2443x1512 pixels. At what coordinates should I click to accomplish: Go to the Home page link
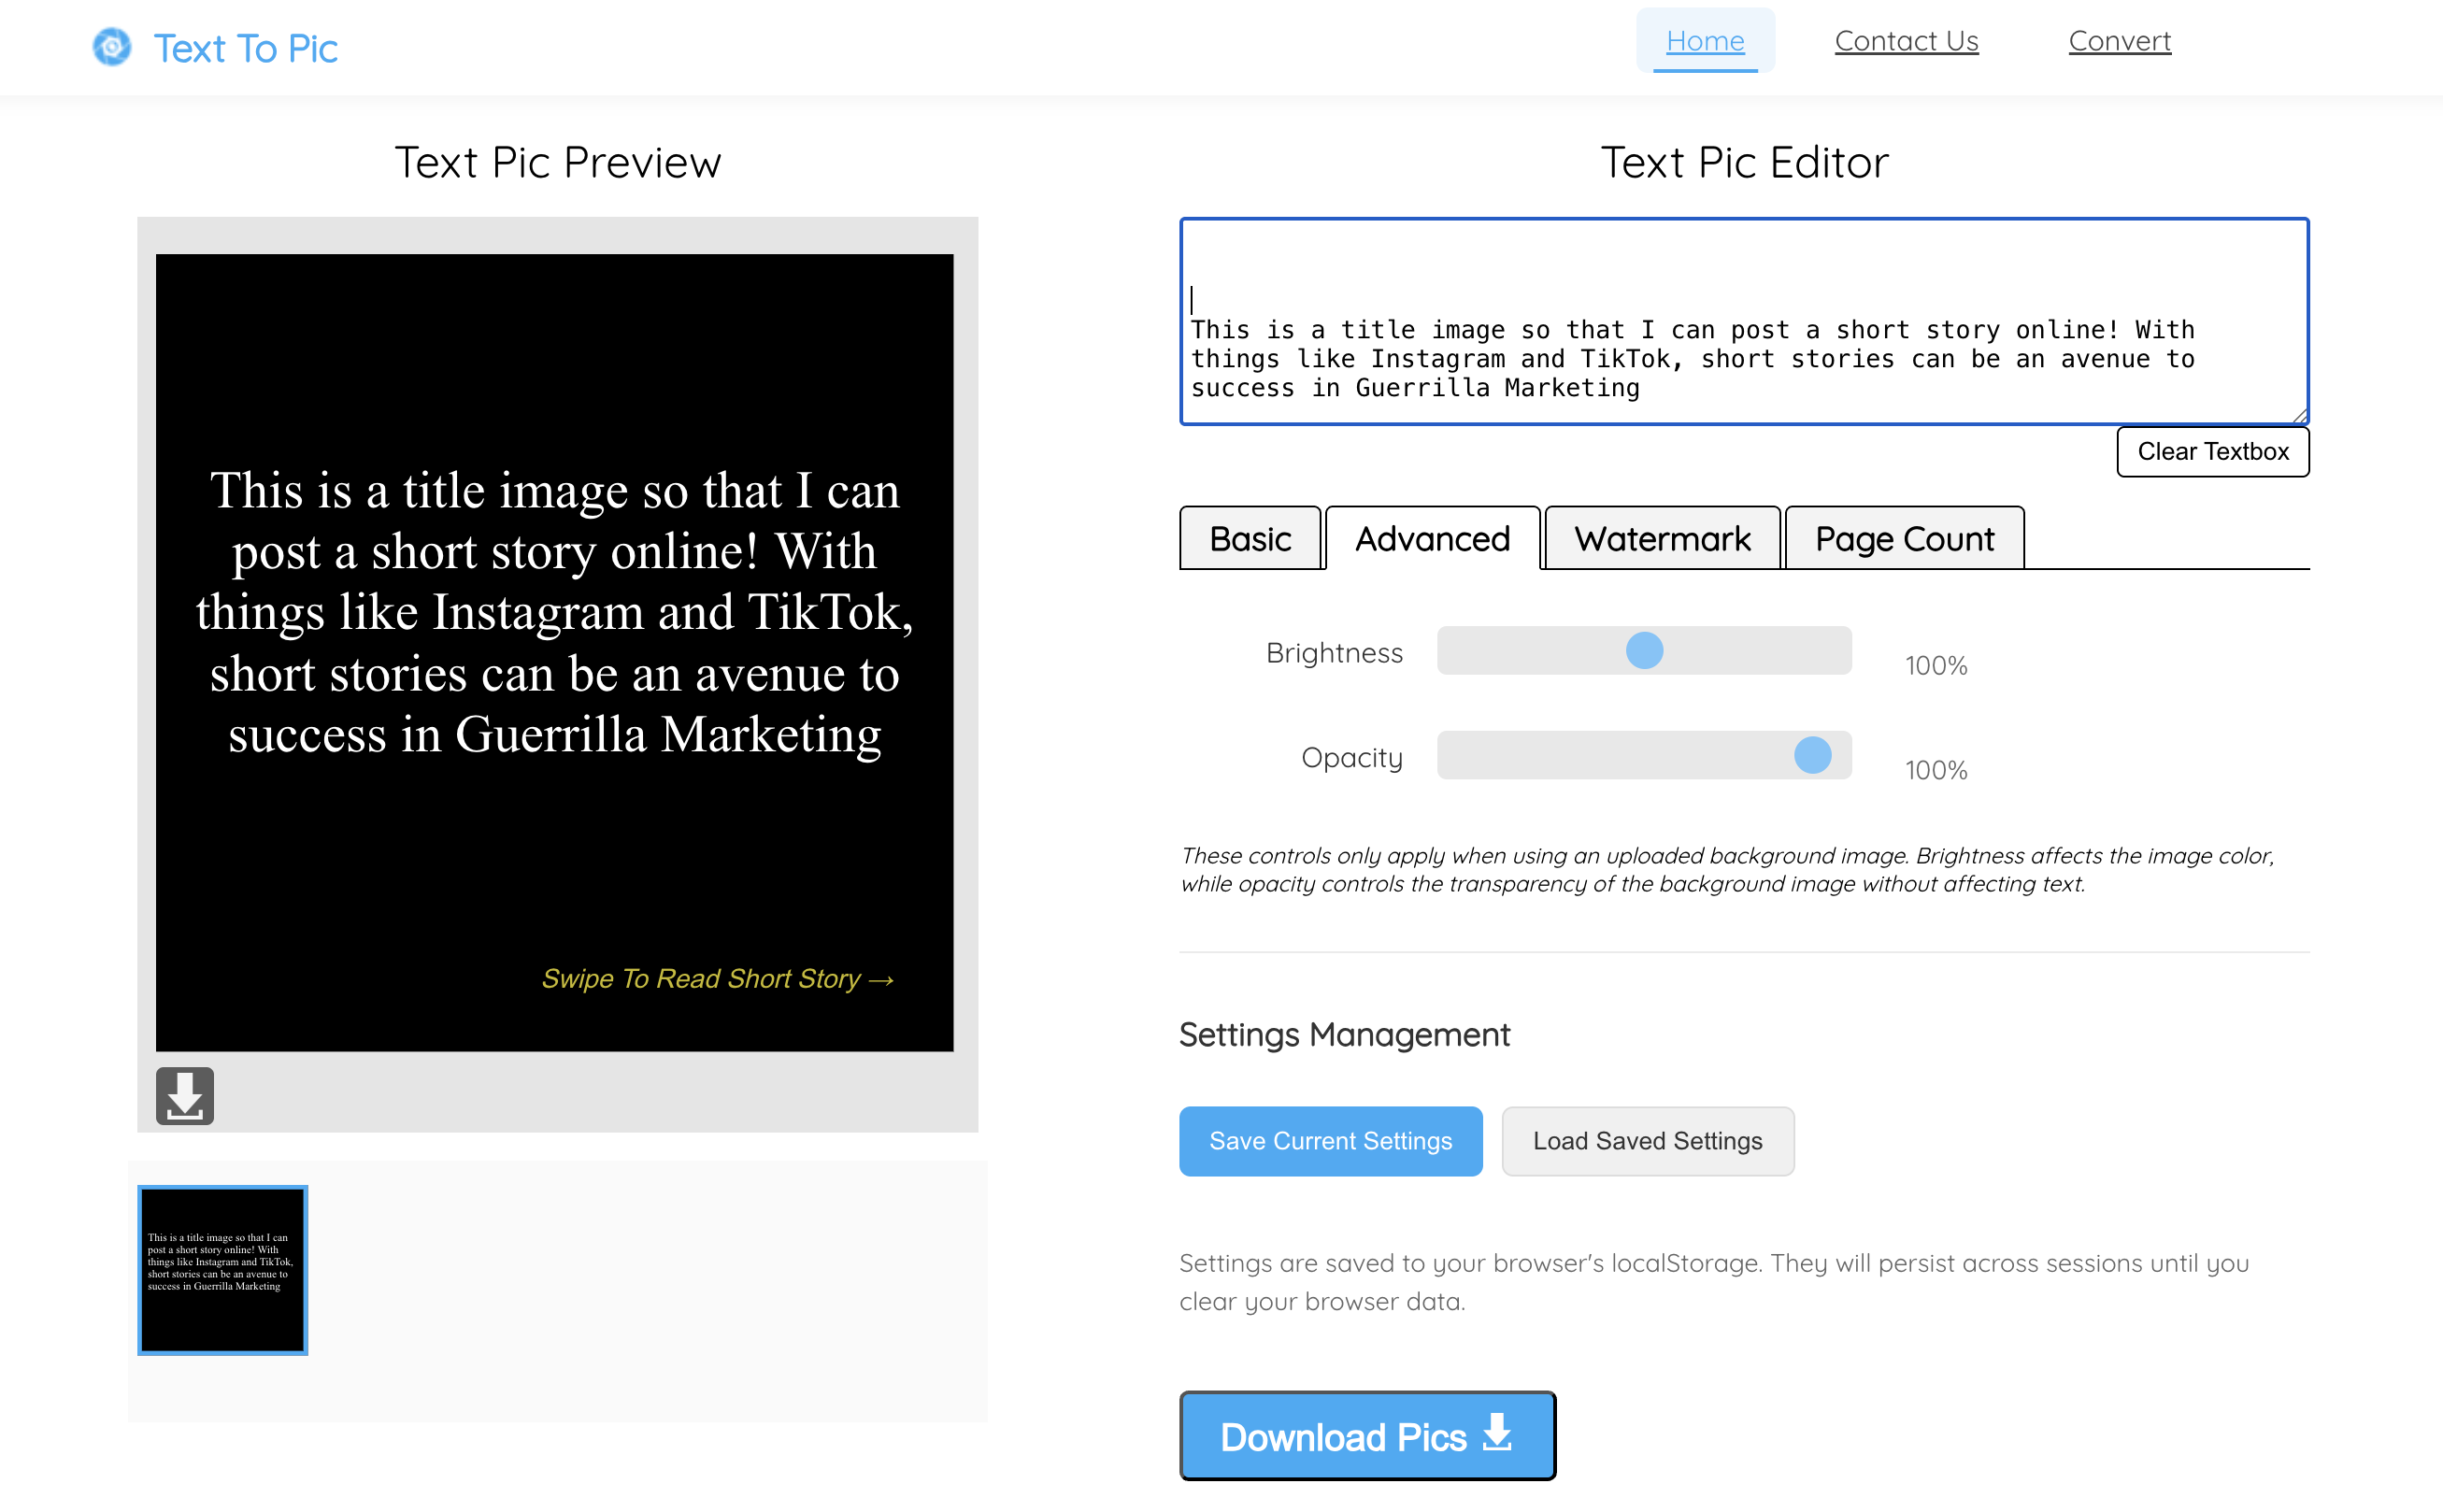tap(1705, 41)
